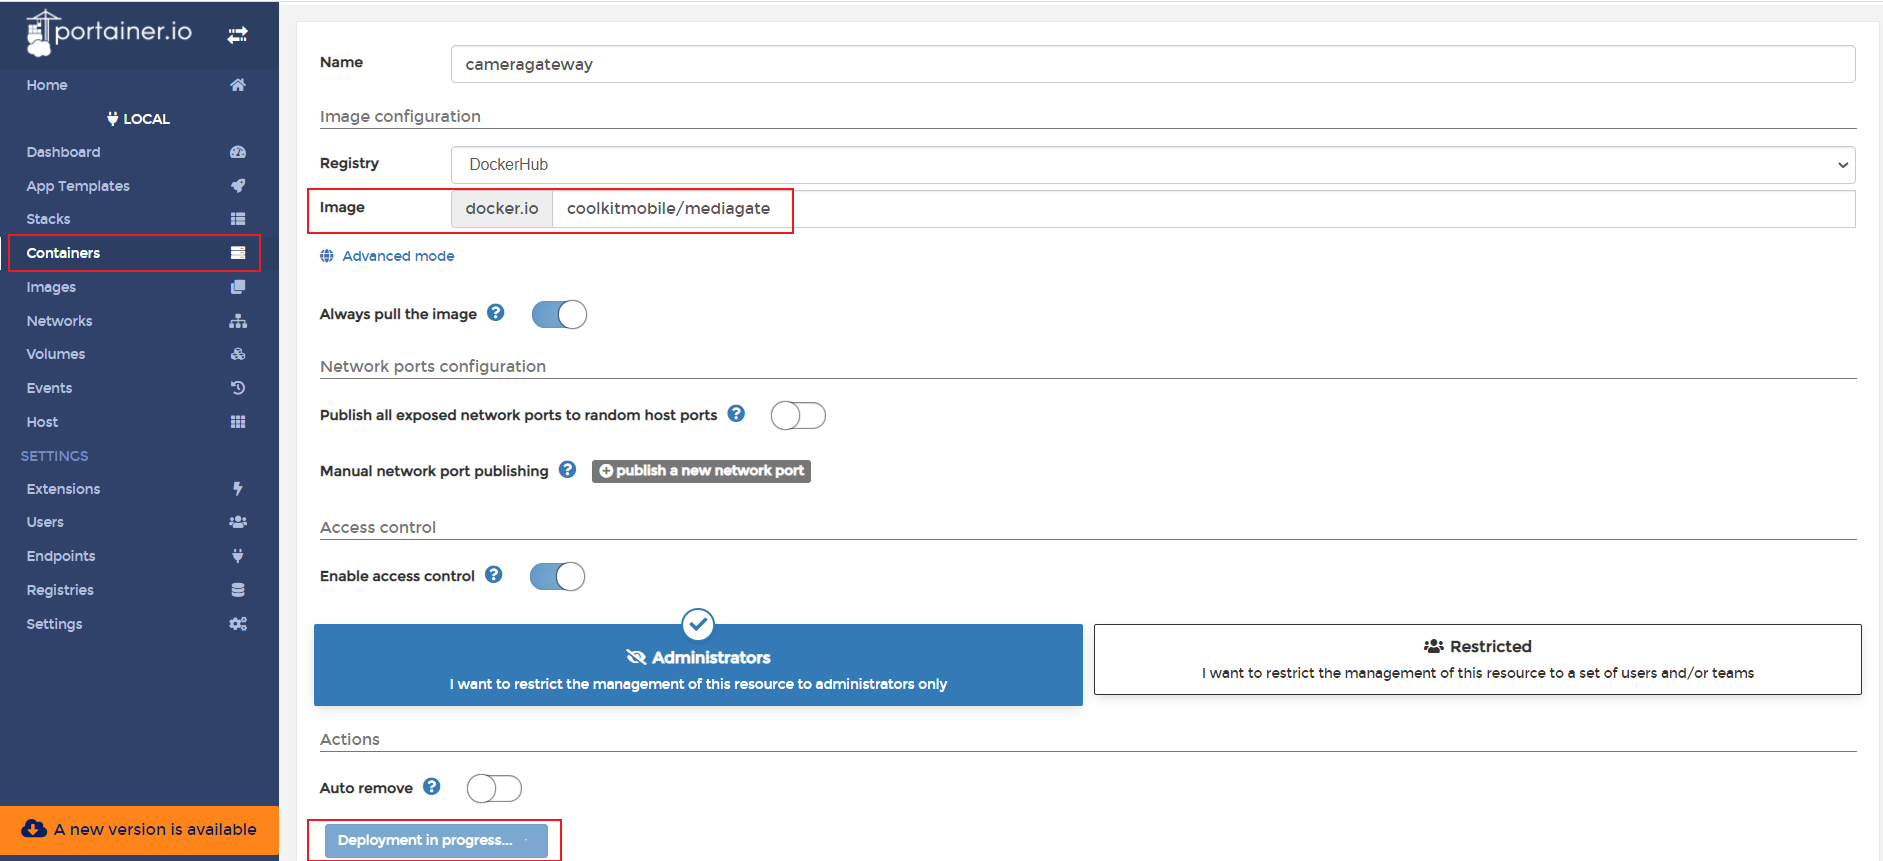Click the Volumes cubes icon
Image resolution: width=1883 pixels, height=861 pixels.
click(x=238, y=354)
